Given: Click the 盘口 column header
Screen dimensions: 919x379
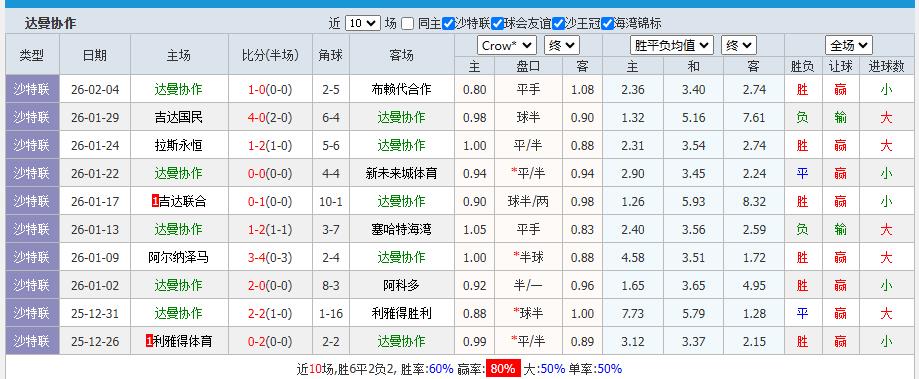Looking at the screenshot, I should 529,66.
